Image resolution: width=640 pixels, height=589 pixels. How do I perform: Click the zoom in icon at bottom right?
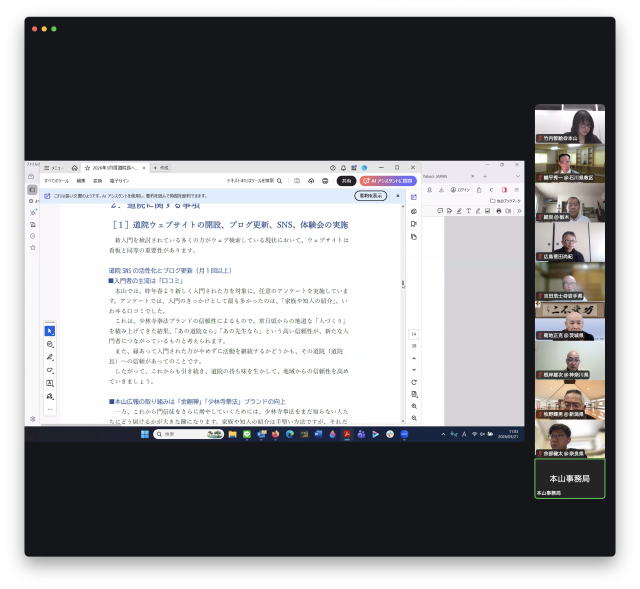click(414, 406)
